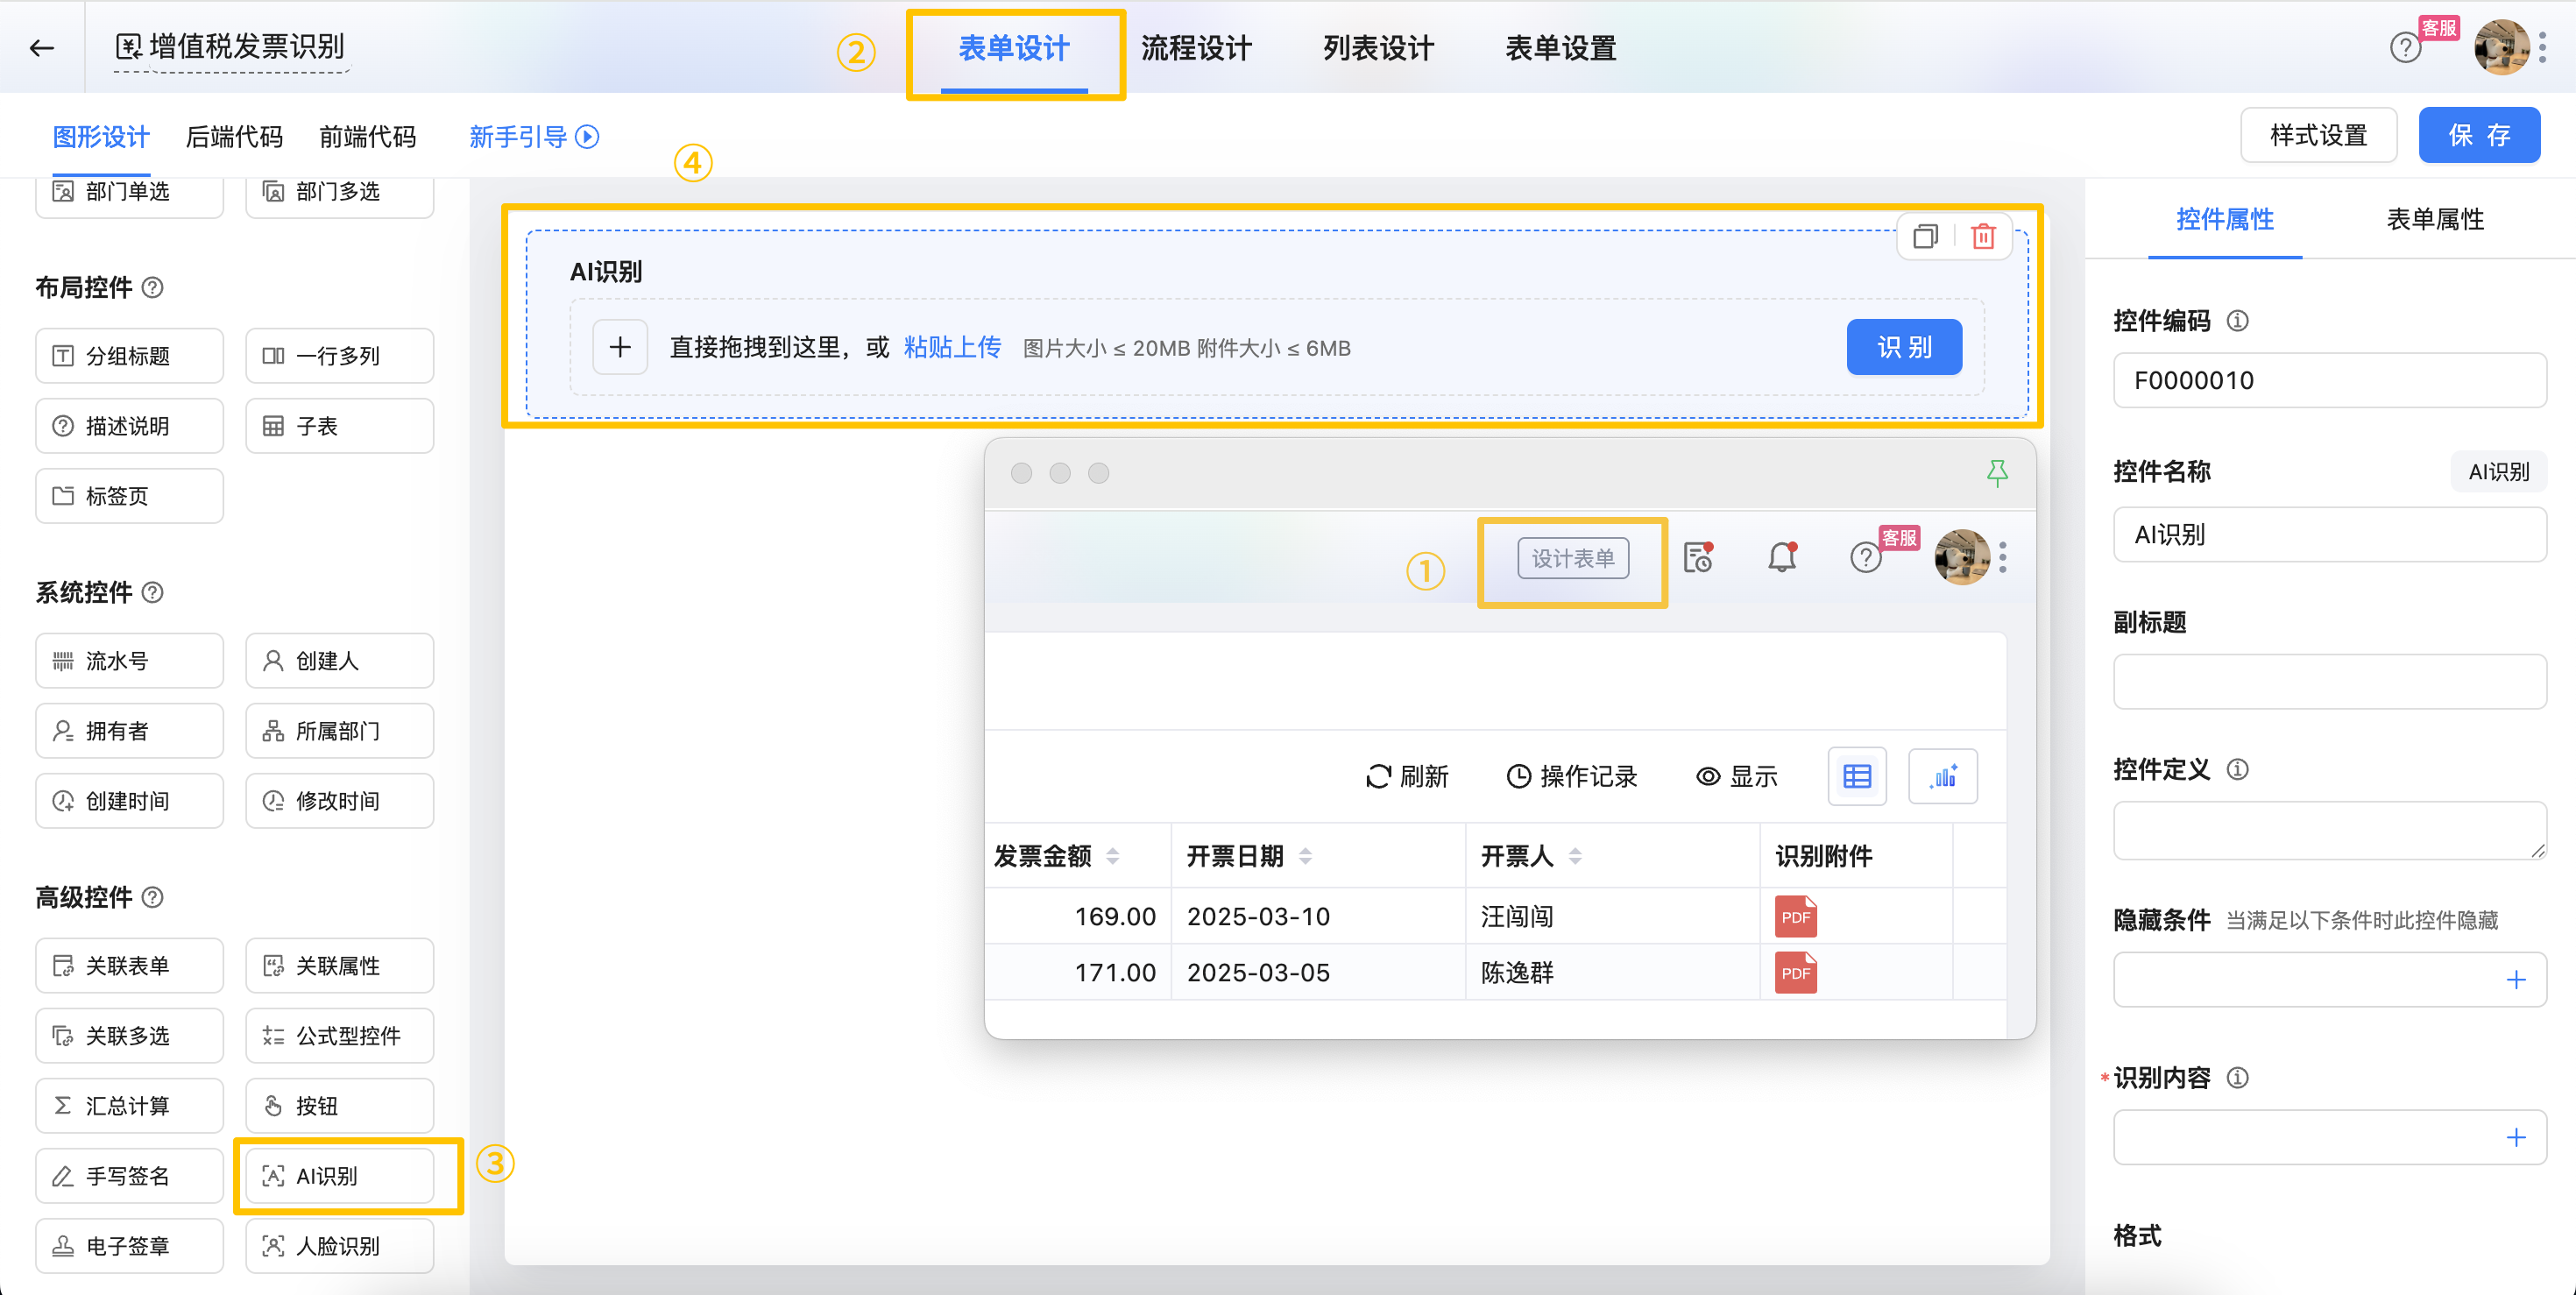Switch to 流程设计 tab
The width and height of the screenshot is (2576, 1295).
tap(1196, 47)
